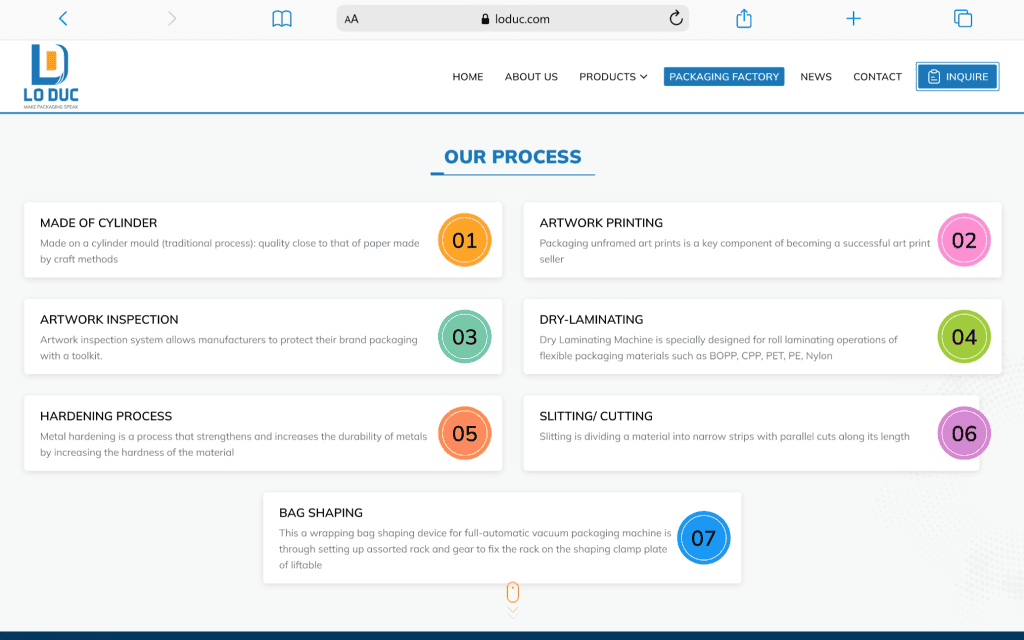
Task: Click the teal 03 circle badge
Action: 464,337
